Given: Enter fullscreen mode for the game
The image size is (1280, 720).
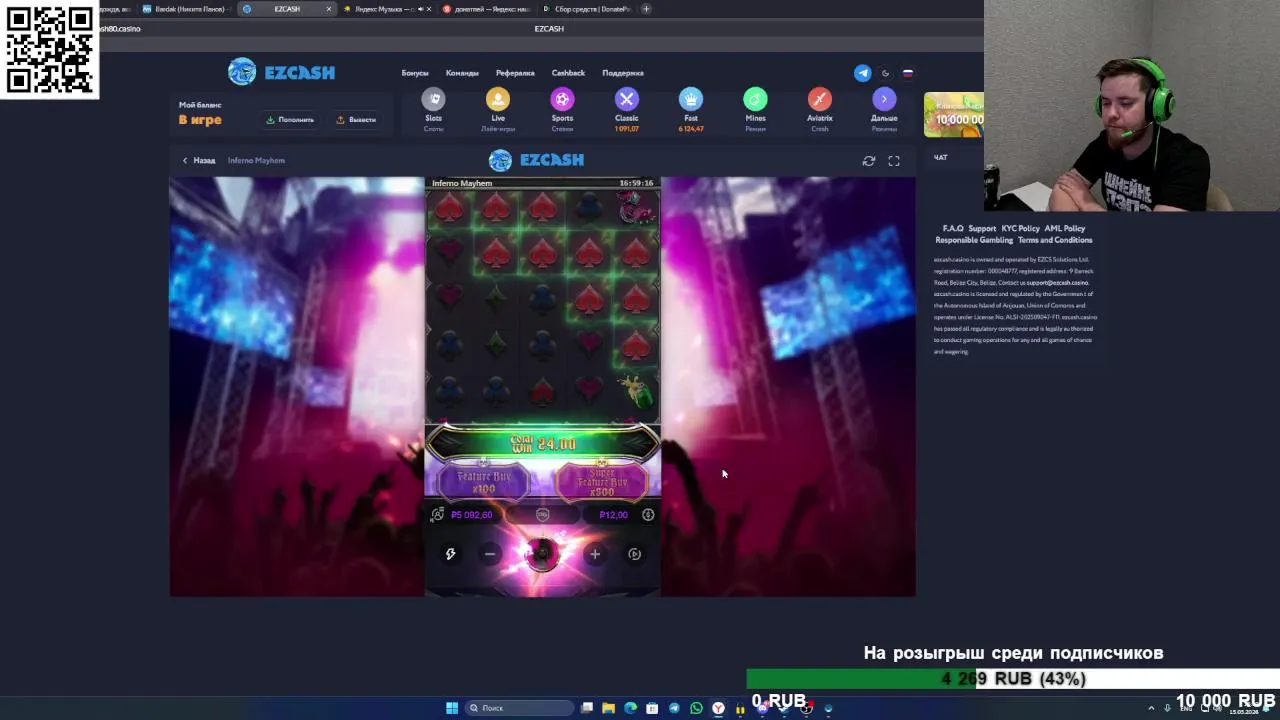Looking at the screenshot, I should [894, 160].
